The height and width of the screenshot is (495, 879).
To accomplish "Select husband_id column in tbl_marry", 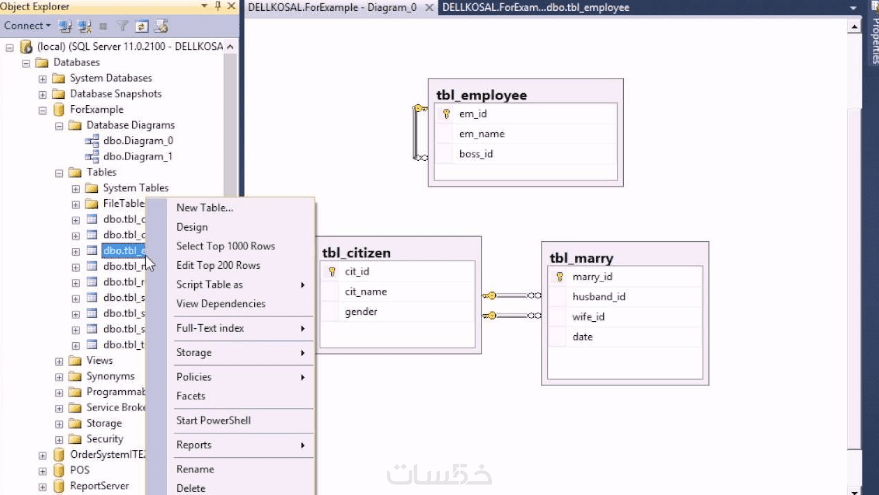I will (x=599, y=297).
